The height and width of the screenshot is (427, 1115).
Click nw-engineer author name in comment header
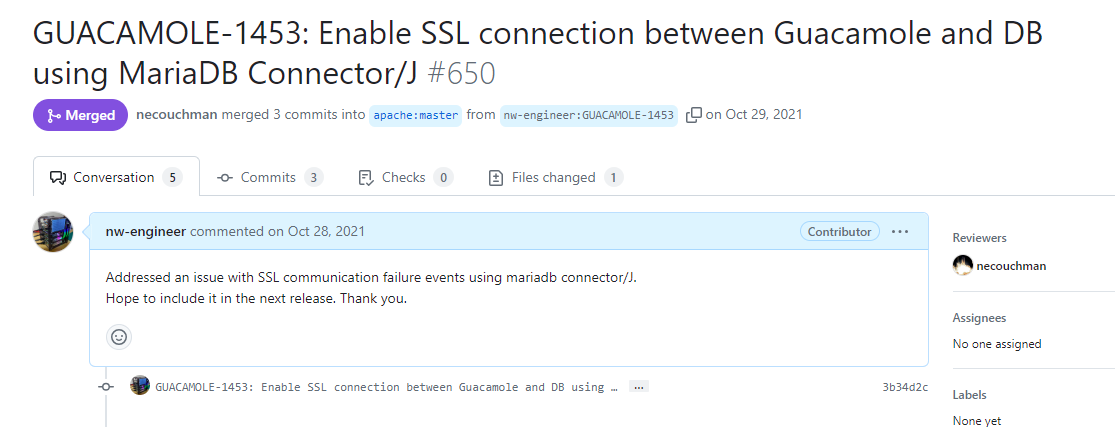coord(146,232)
